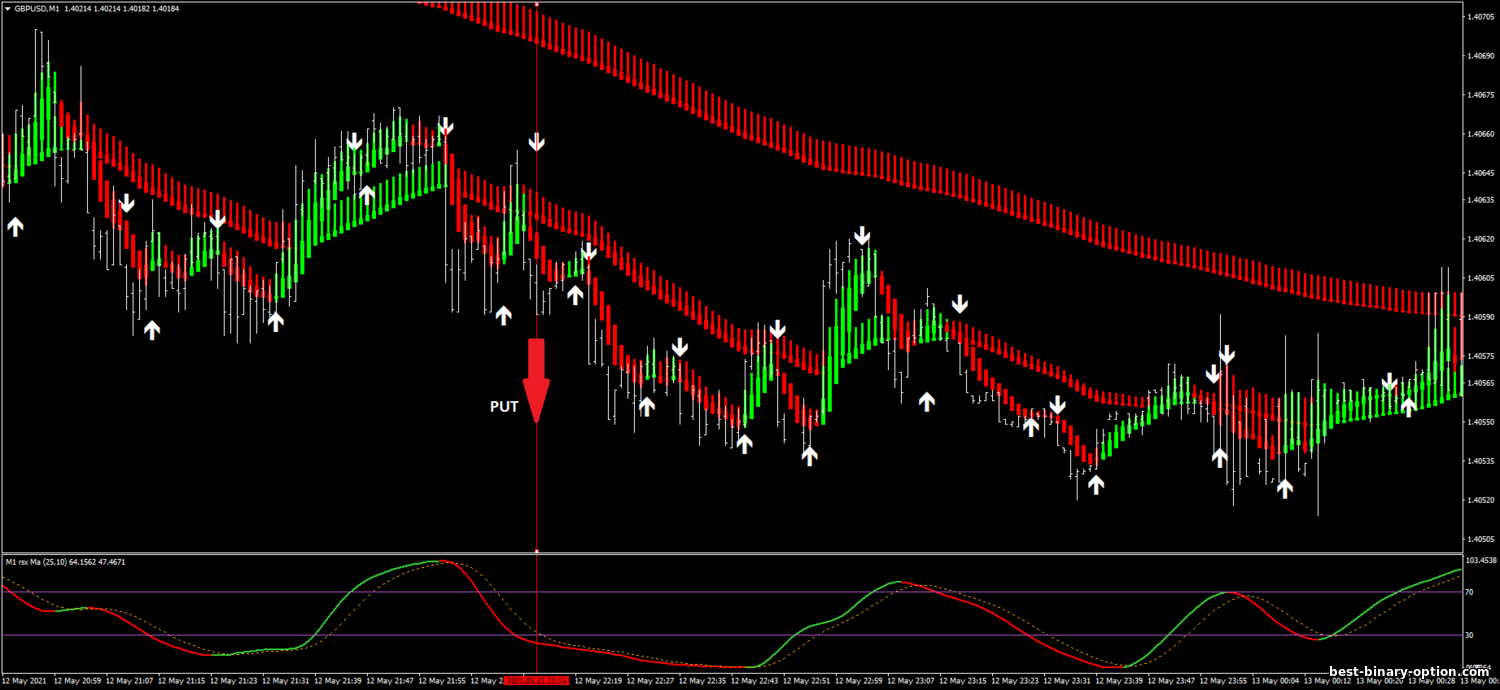Click the 70 level on oscillator scale

coord(1469,593)
